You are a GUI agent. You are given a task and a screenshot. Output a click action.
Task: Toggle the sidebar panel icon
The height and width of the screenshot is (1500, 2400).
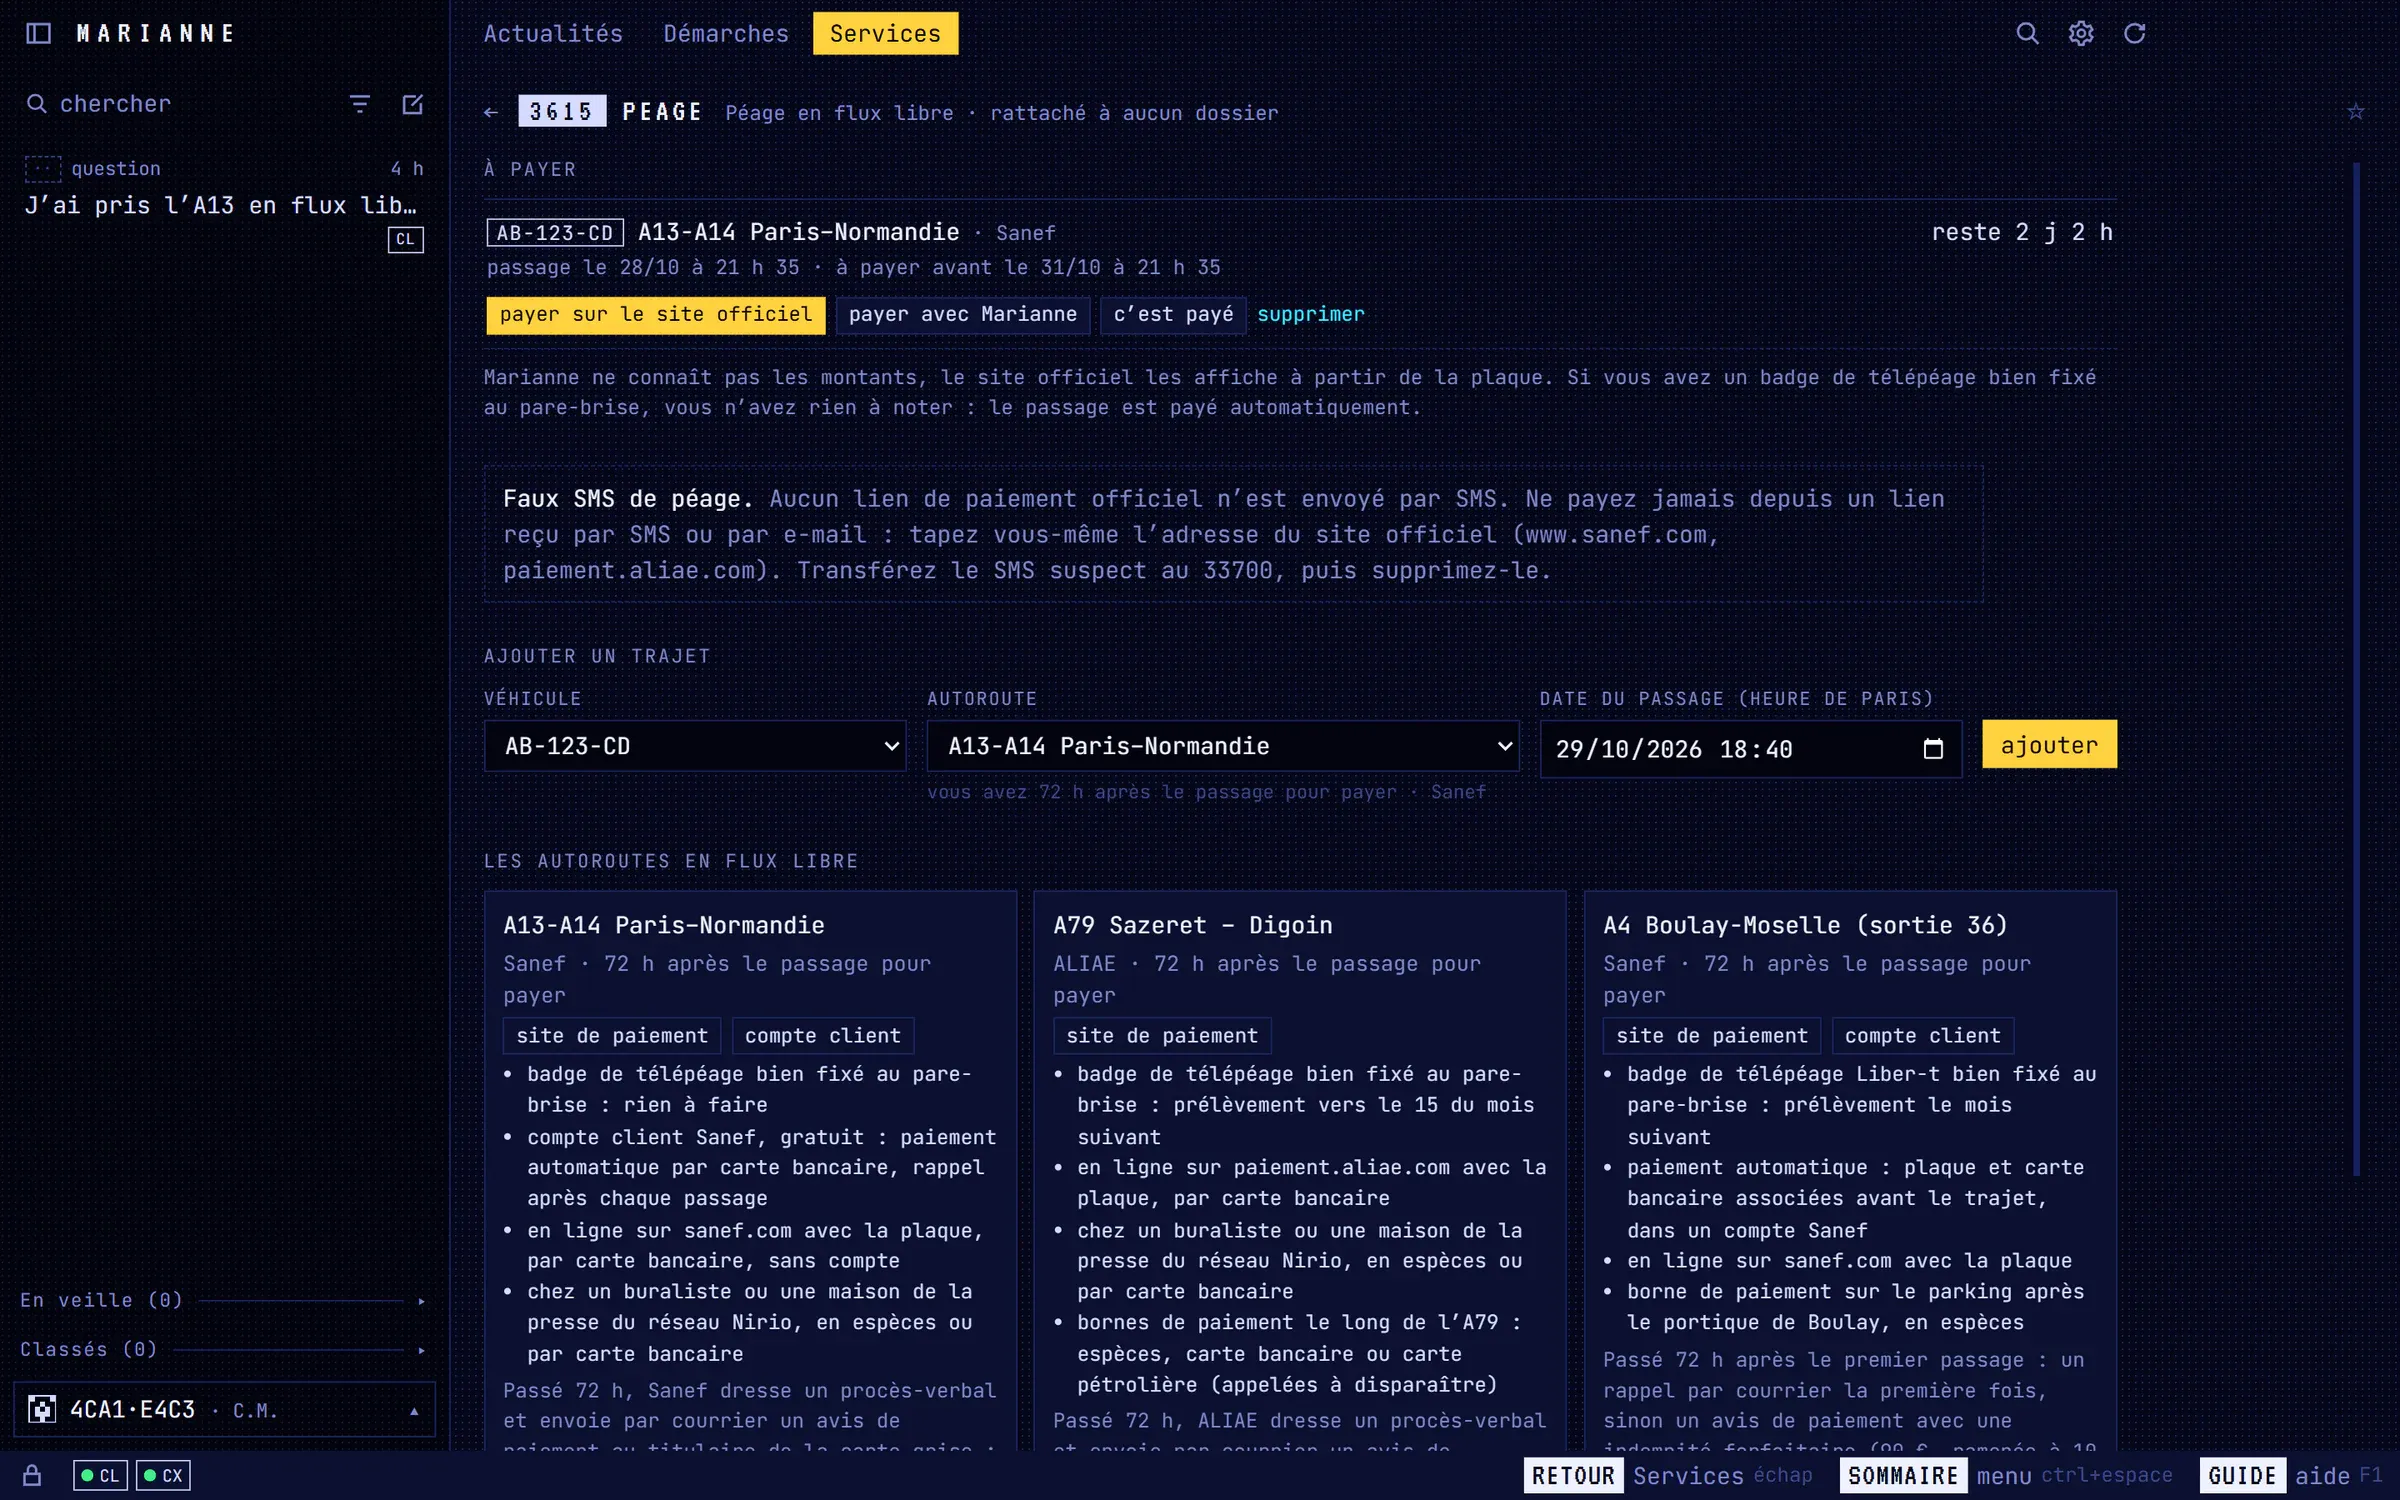point(38,33)
